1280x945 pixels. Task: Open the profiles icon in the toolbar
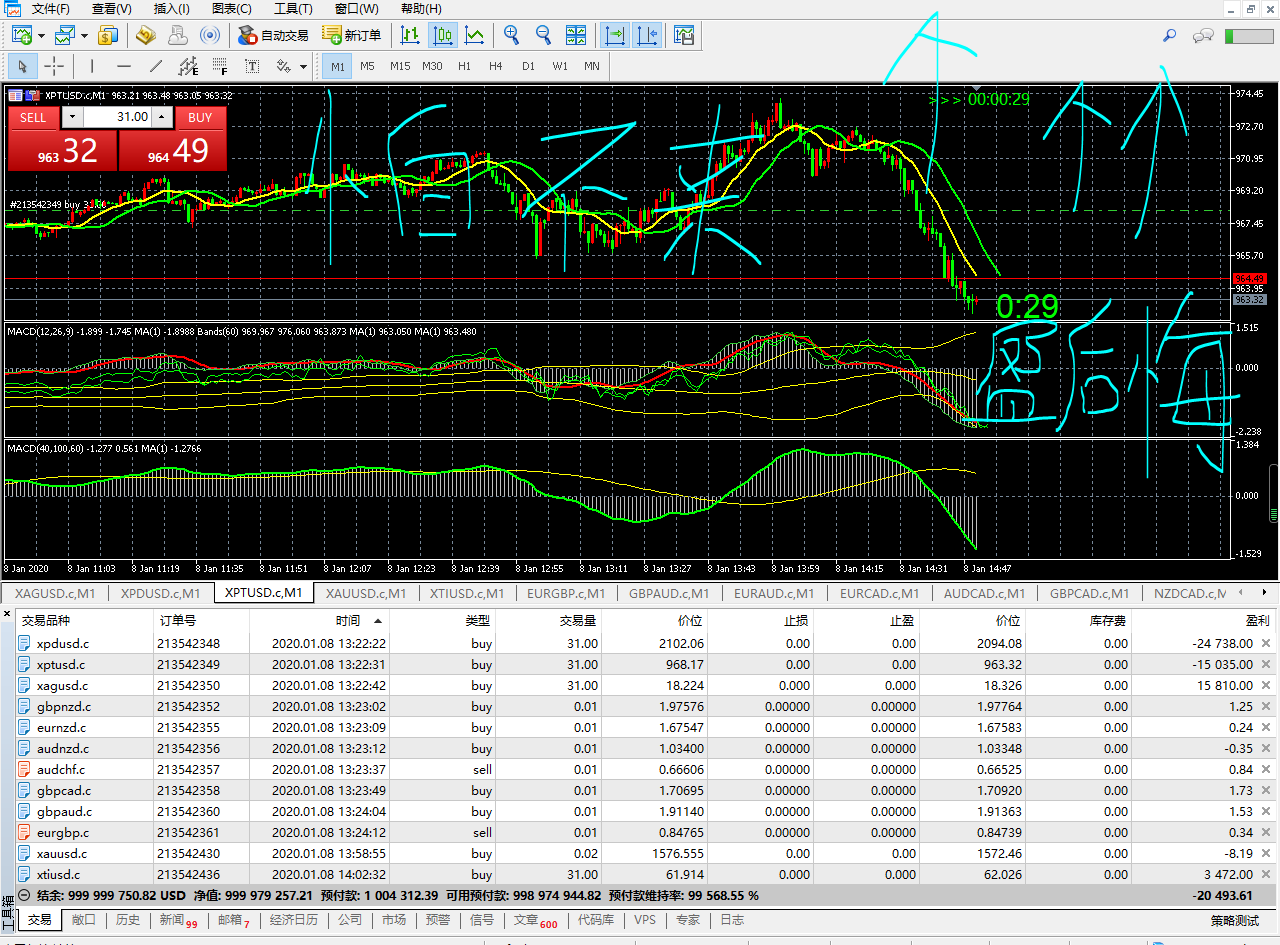tap(66, 36)
